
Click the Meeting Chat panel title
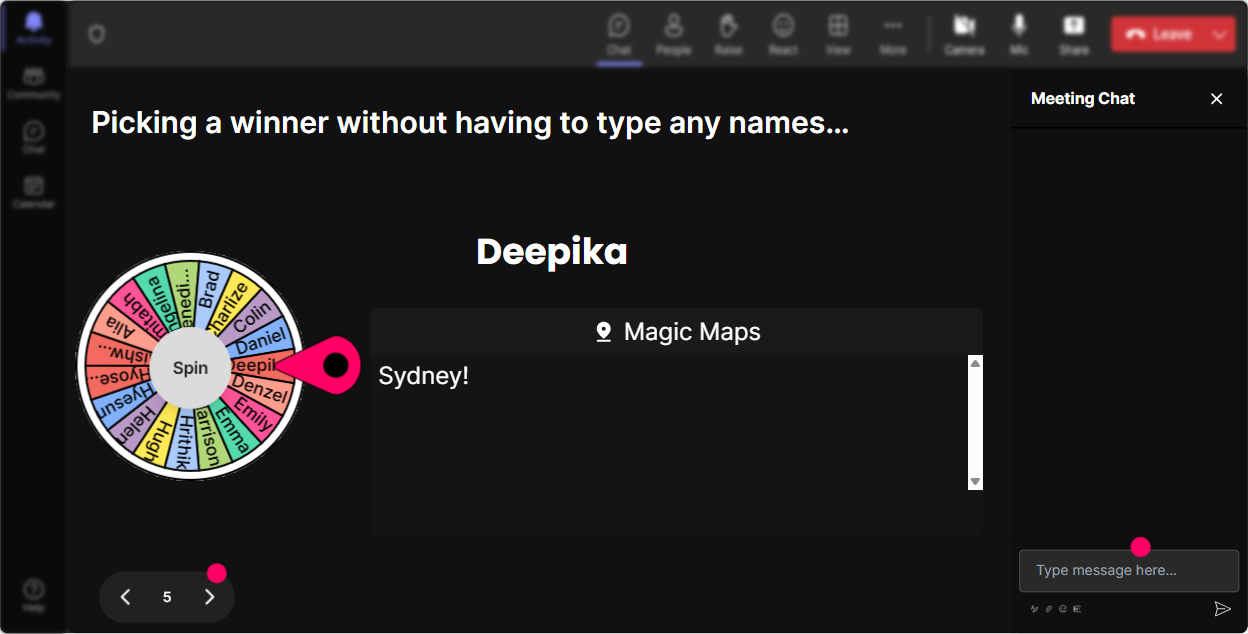[1083, 98]
